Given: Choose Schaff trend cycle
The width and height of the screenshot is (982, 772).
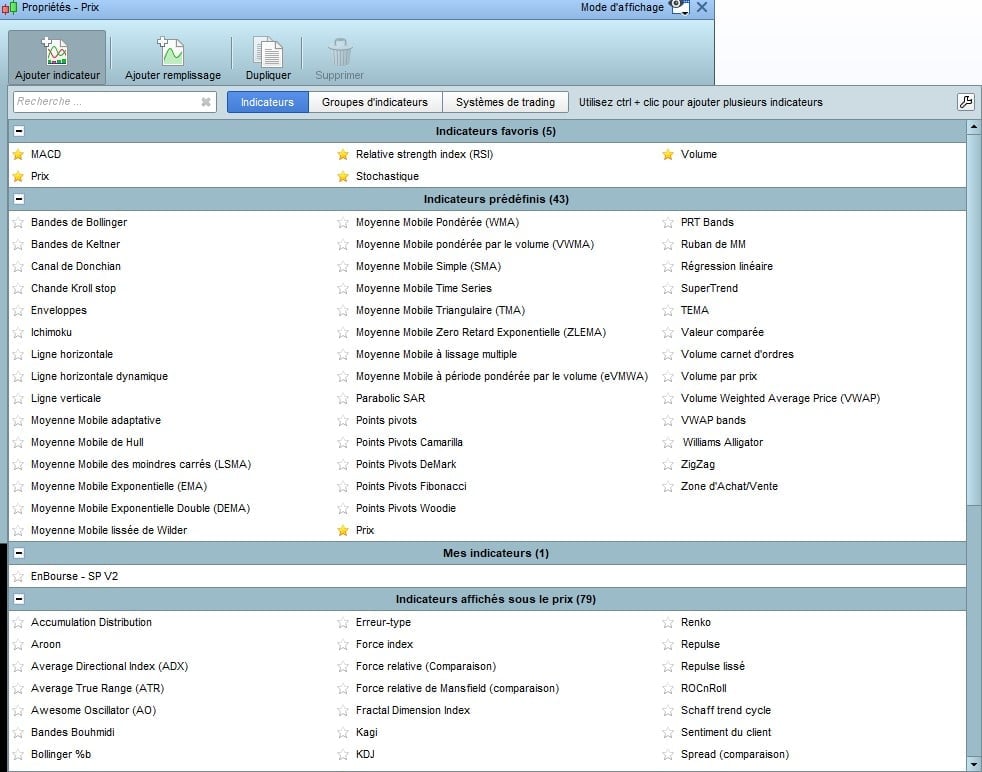Looking at the screenshot, I should 725,710.
